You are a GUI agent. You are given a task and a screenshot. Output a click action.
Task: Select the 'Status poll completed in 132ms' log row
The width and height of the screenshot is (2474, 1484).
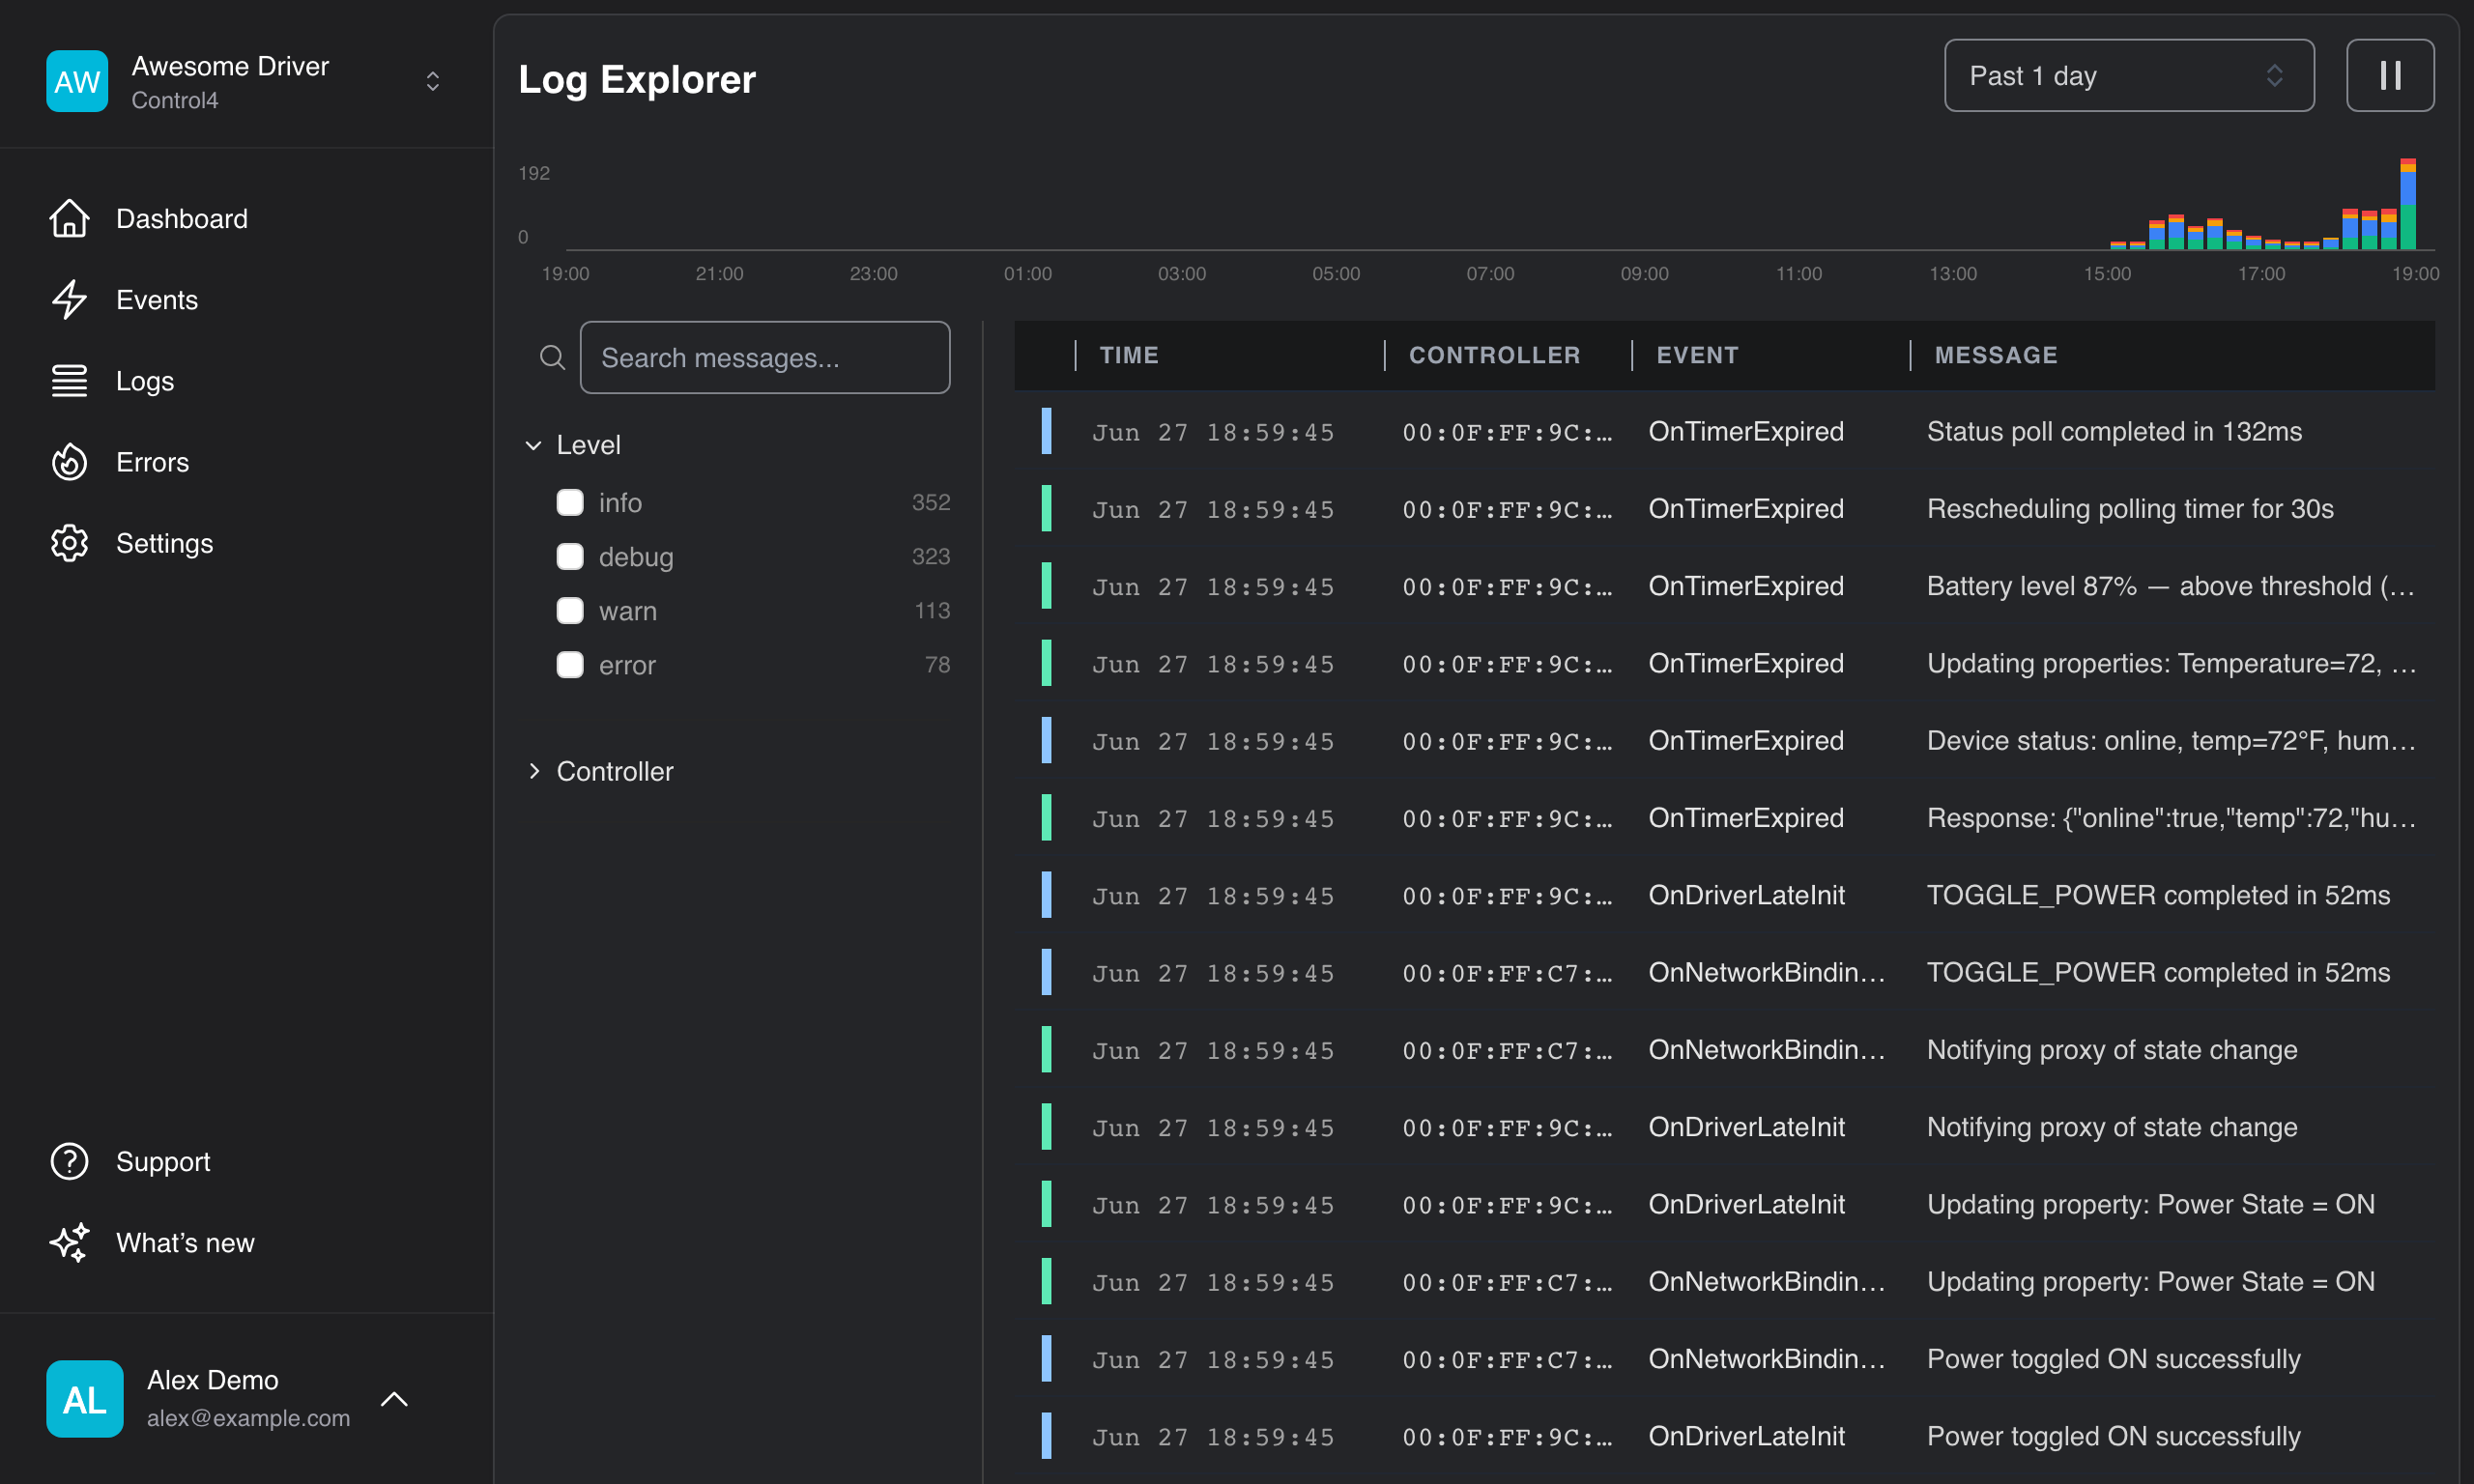pos(1724,431)
